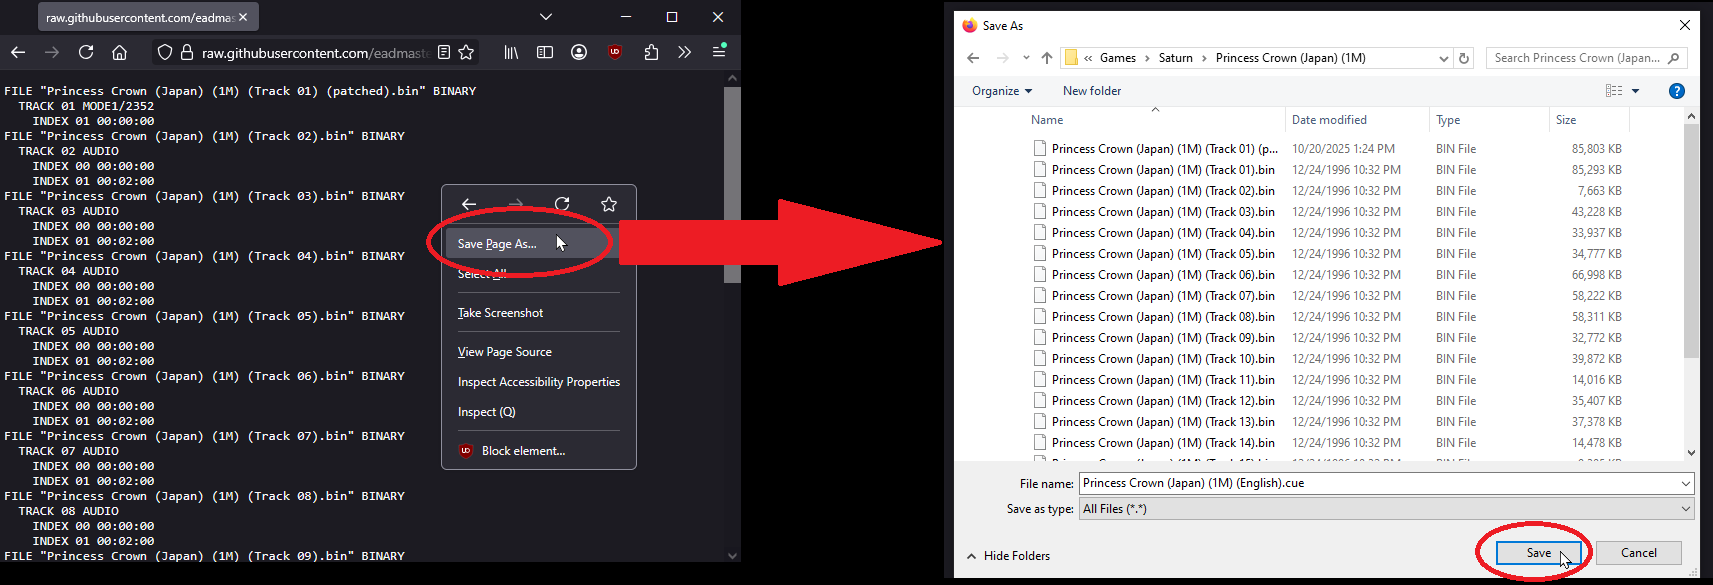
Task: Open the view options dropdown arrow
Action: point(1636,91)
